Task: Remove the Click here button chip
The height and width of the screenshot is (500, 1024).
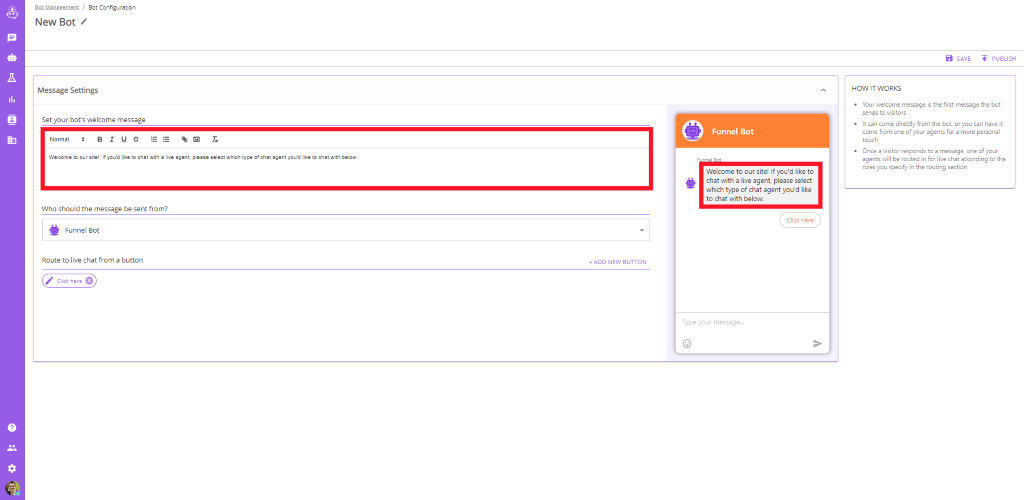Action: 89,281
